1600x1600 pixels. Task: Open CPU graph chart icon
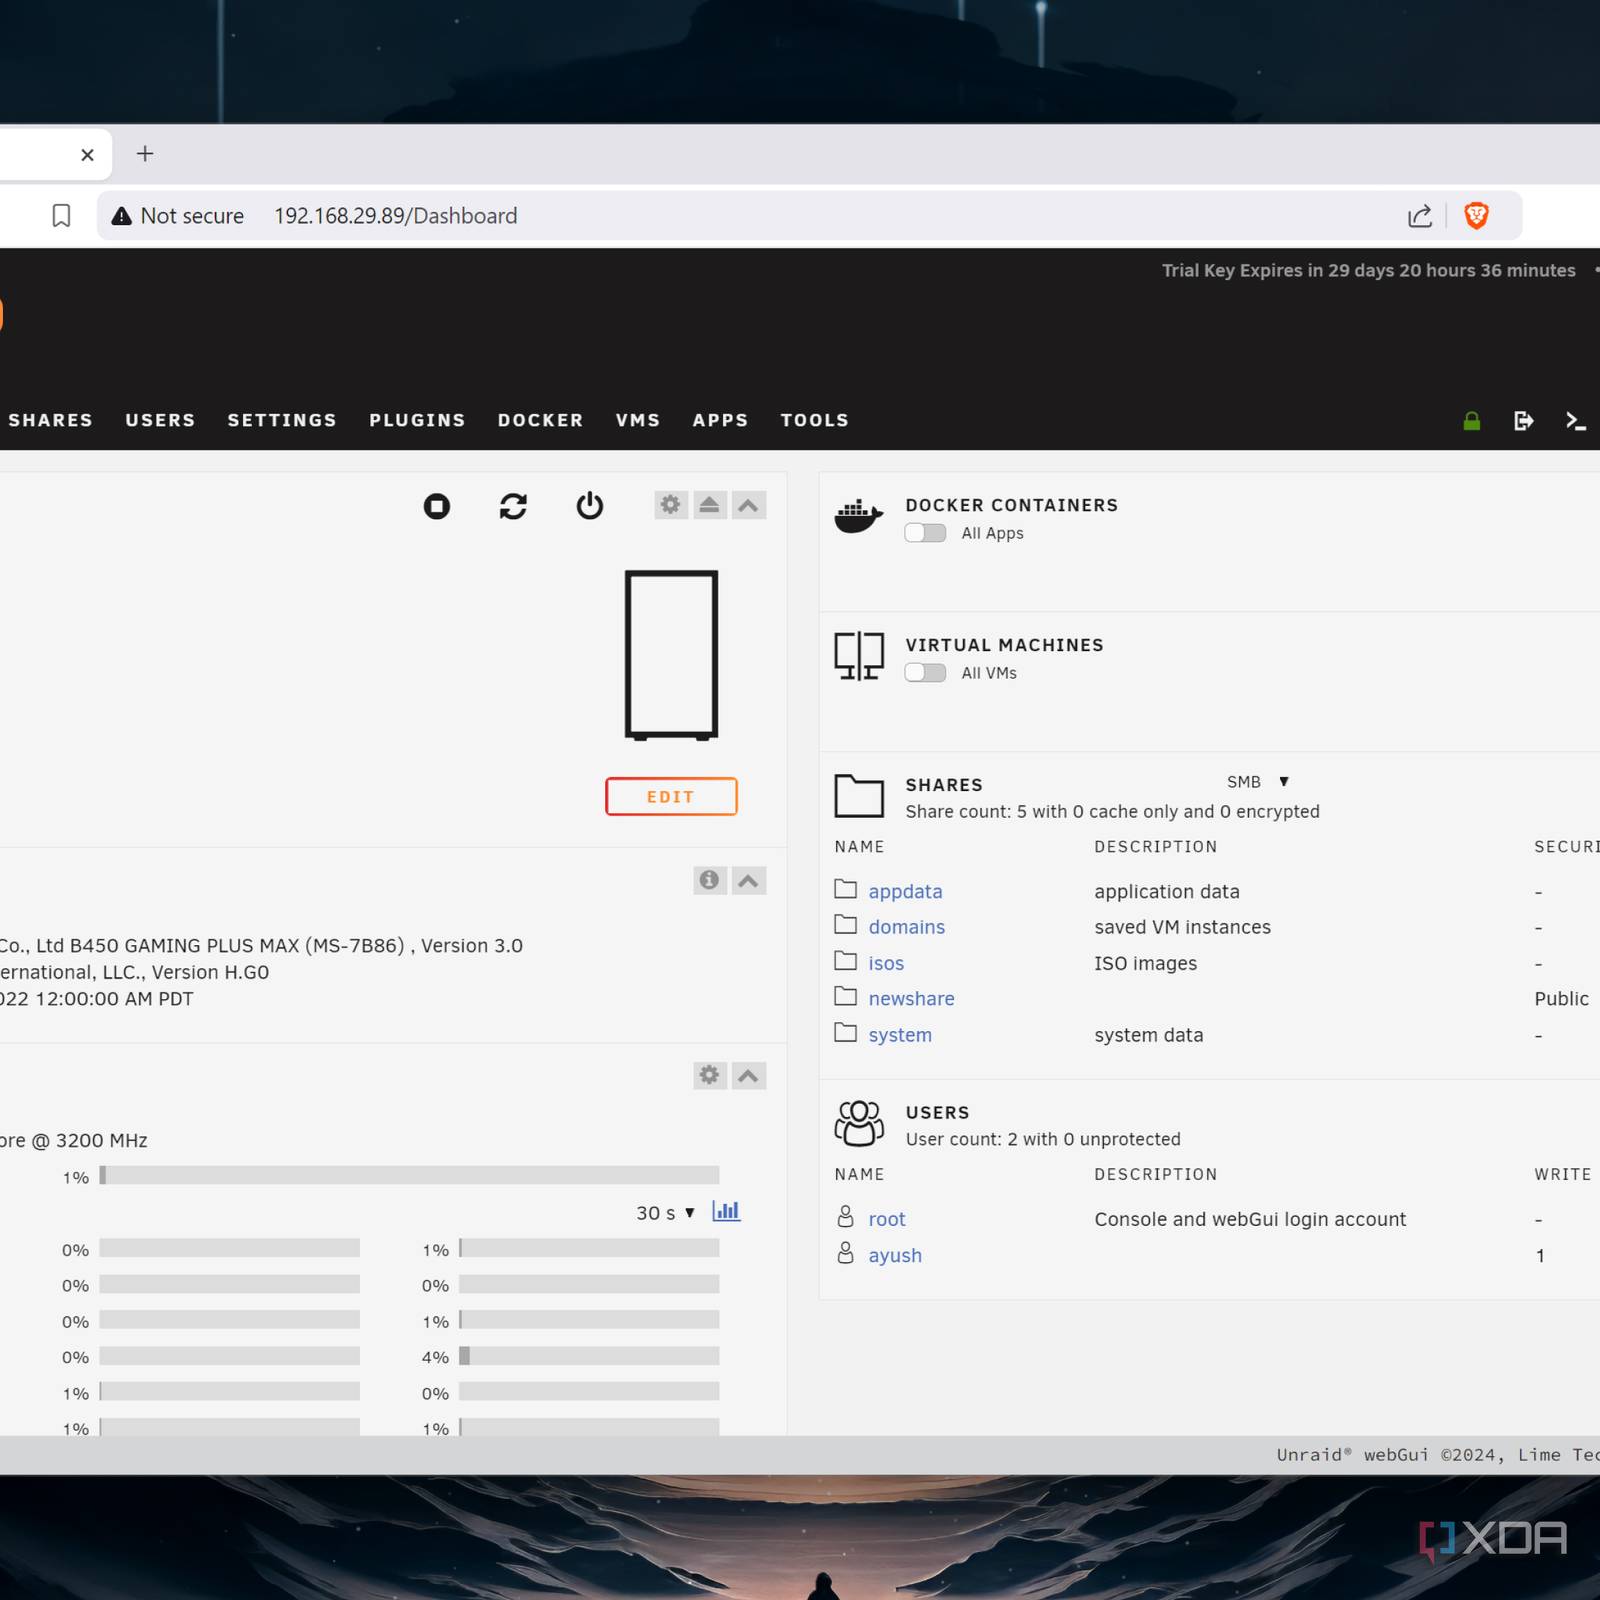726,1211
